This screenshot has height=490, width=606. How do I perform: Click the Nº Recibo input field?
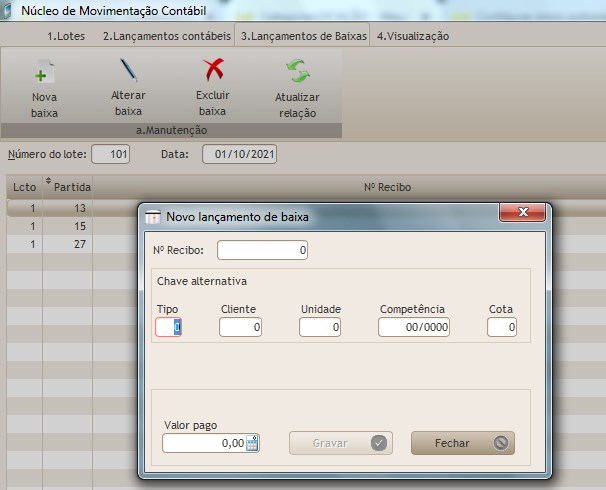pyautogui.click(x=263, y=251)
